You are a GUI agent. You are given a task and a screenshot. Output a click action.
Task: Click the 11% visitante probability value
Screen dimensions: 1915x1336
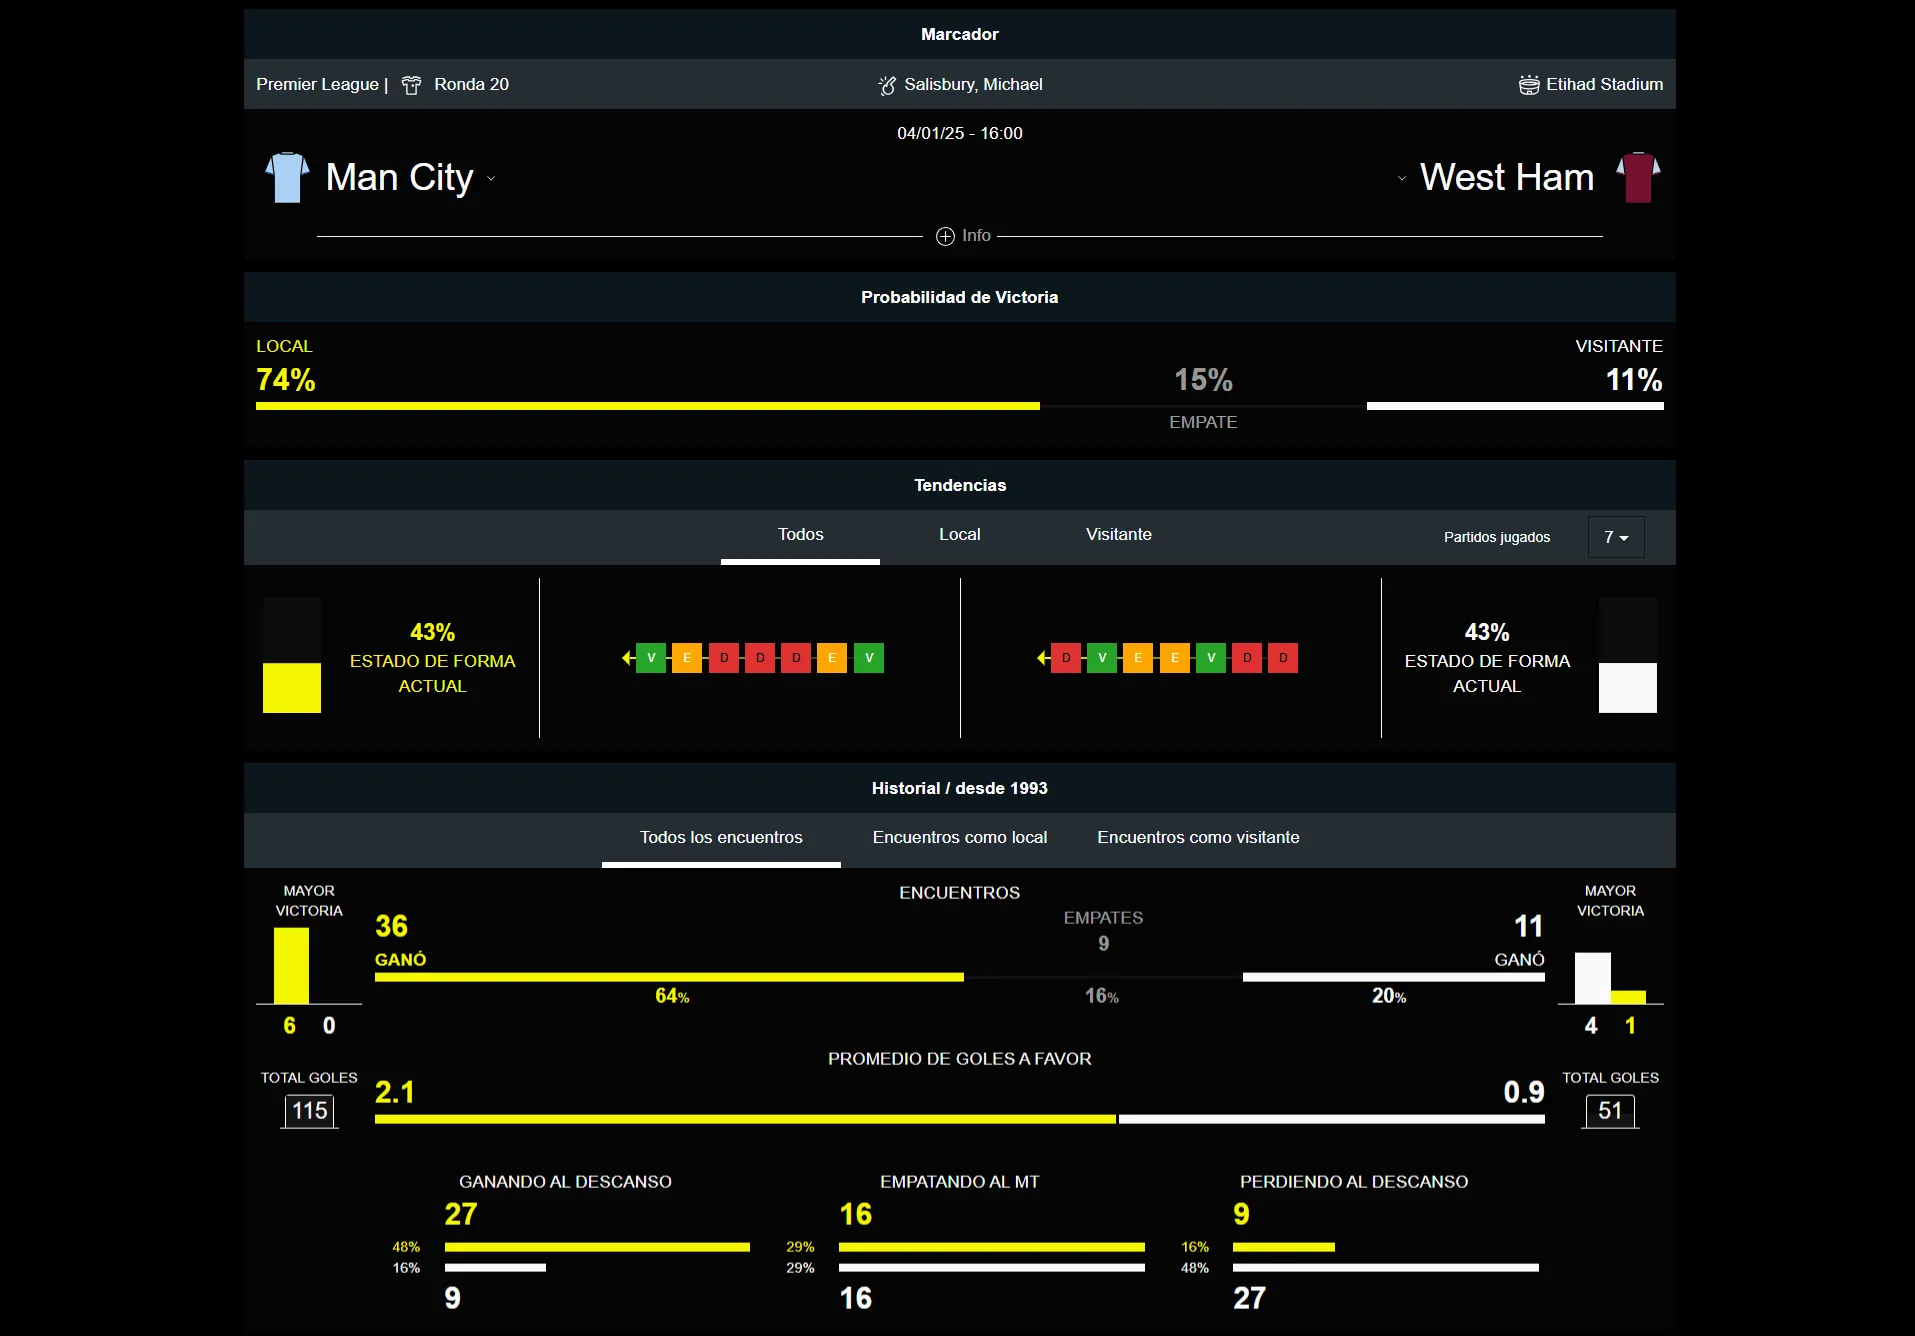(x=1634, y=380)
